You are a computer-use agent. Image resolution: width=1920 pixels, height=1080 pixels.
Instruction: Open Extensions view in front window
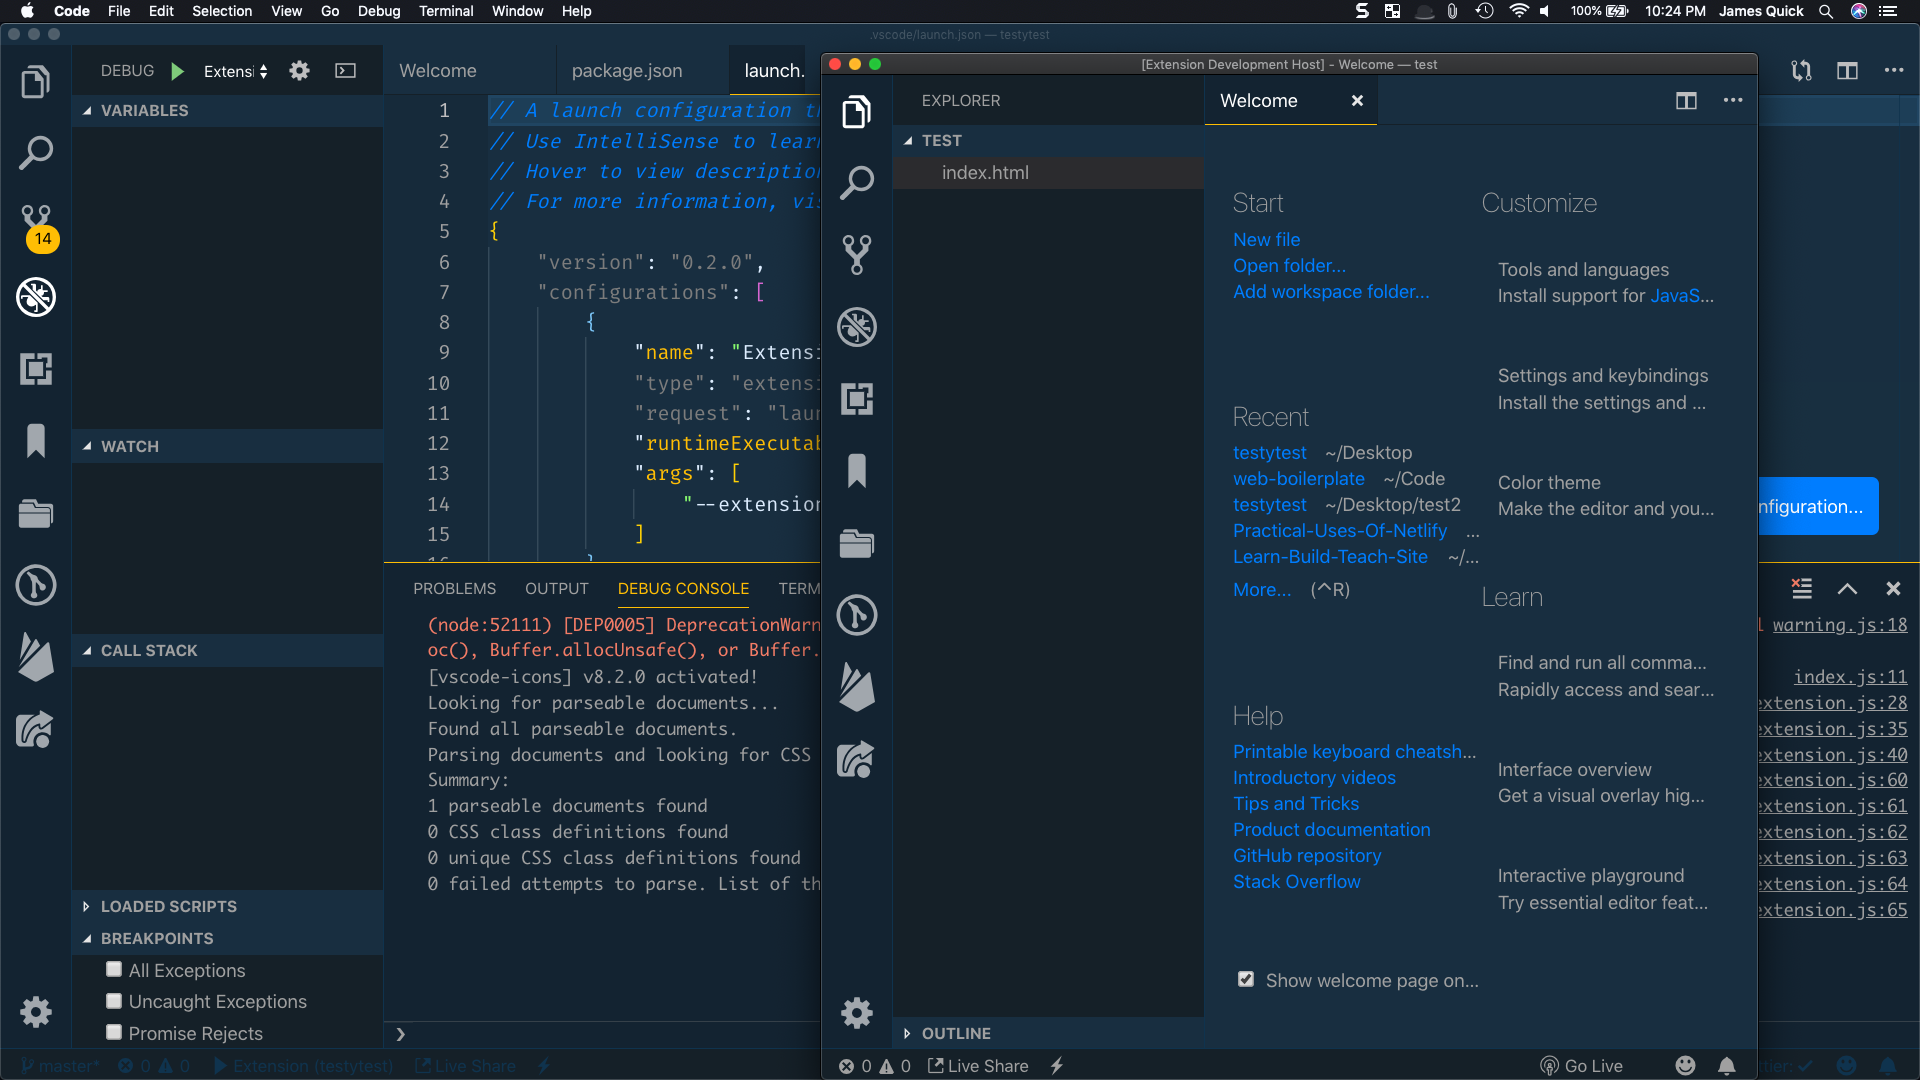click(x=857, y=399)
